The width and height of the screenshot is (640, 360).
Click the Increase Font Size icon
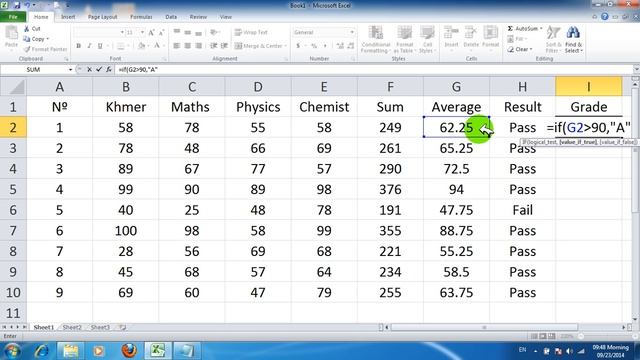coord(151,32)
